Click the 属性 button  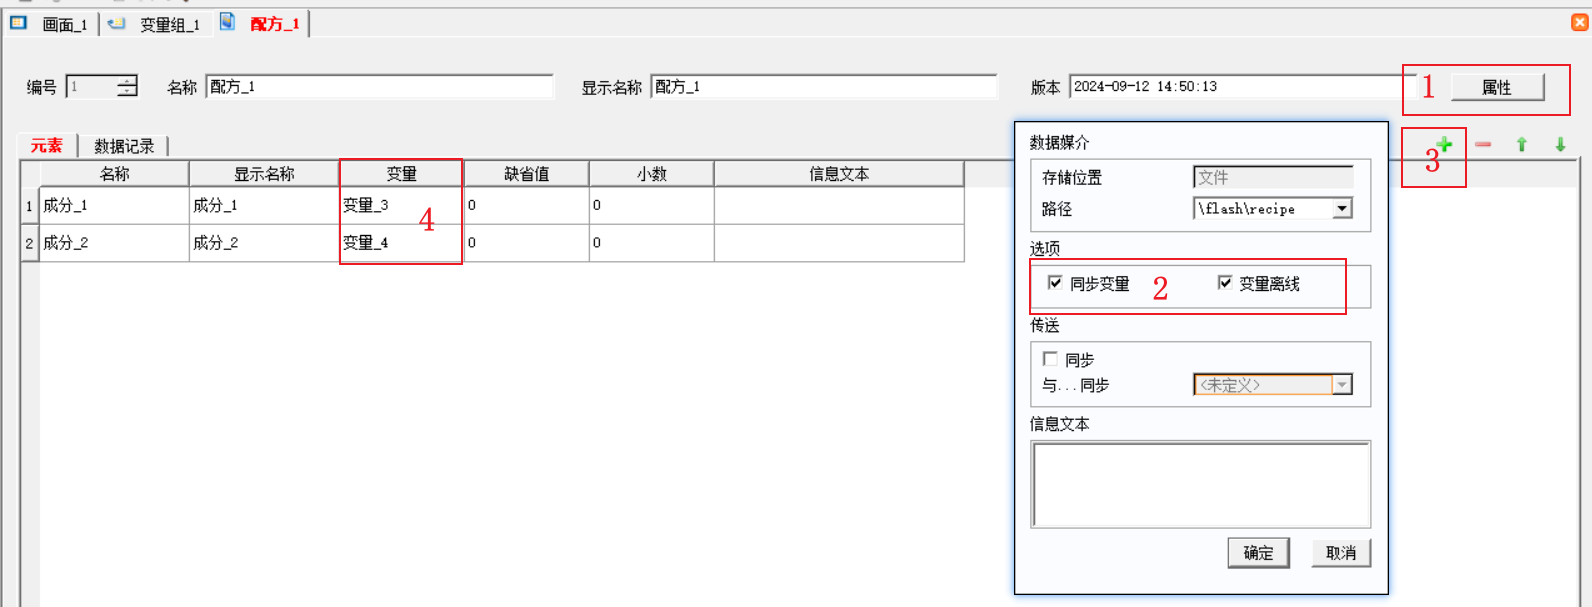(x=1497, y=87)
